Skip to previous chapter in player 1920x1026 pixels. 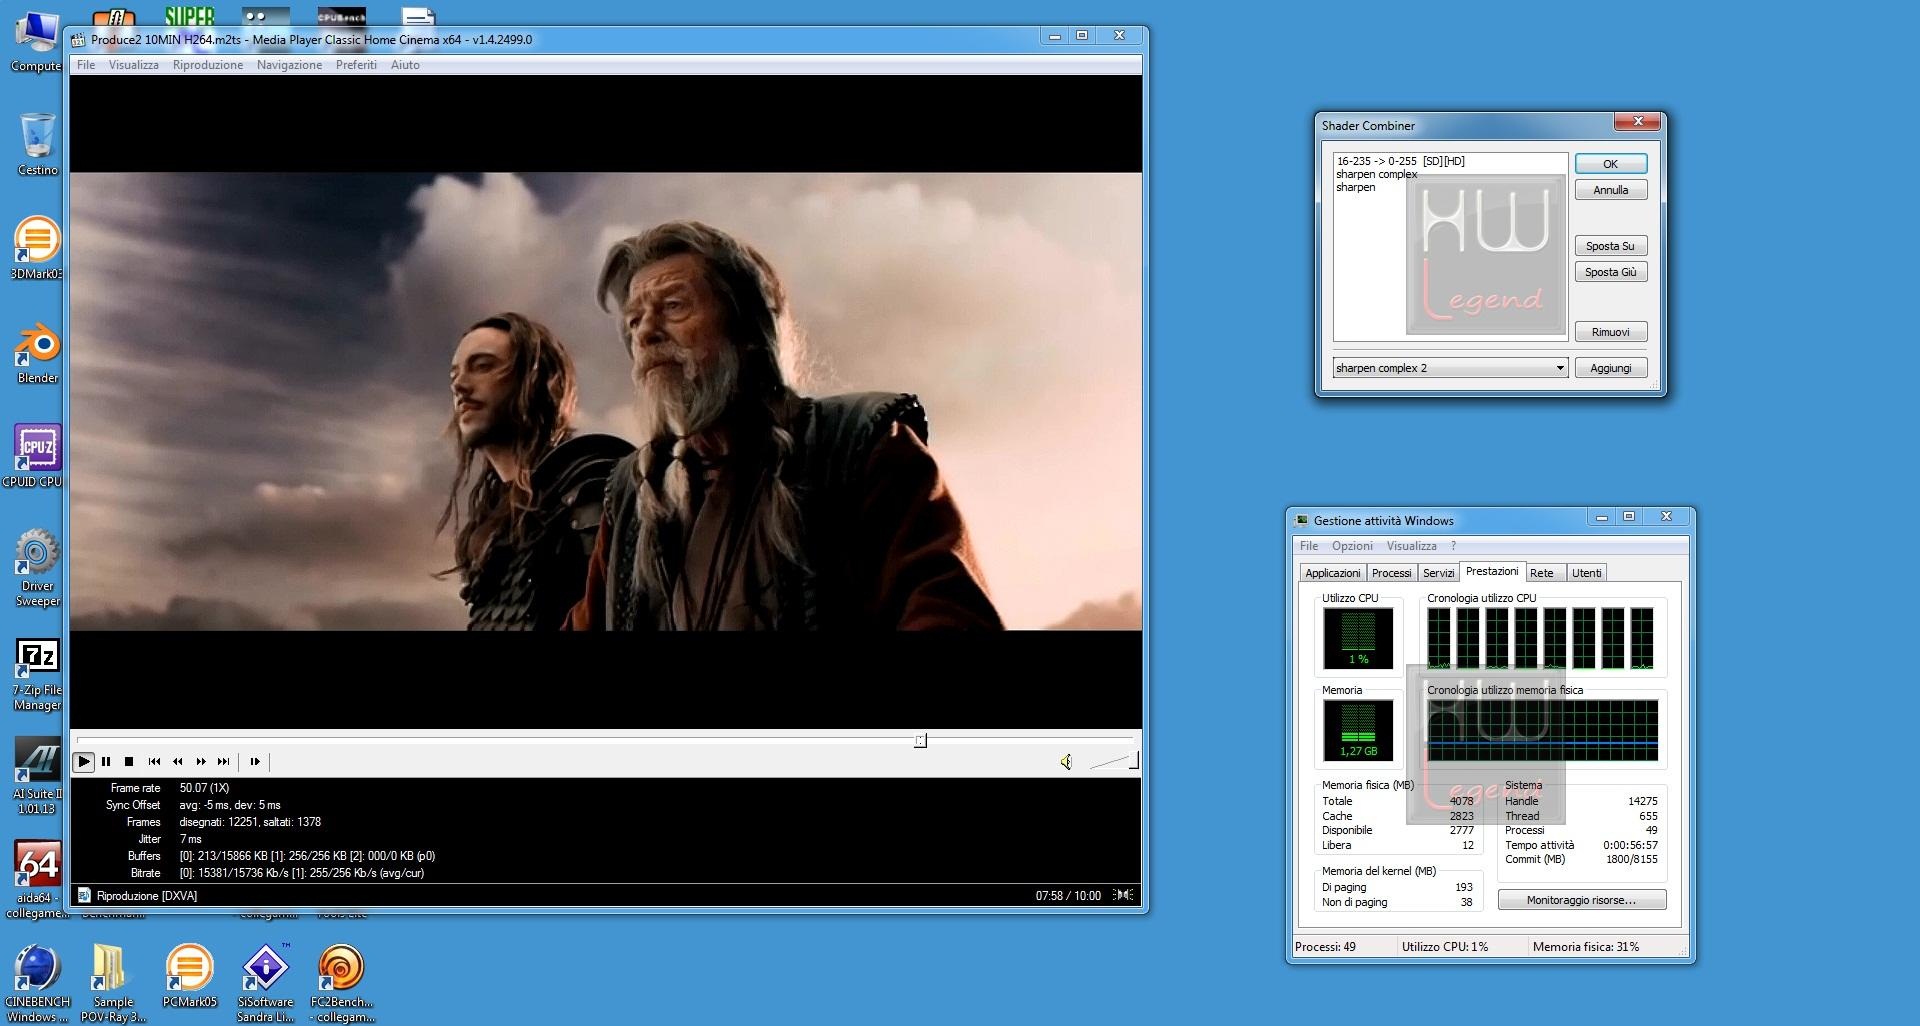click(x=154, y=762)
